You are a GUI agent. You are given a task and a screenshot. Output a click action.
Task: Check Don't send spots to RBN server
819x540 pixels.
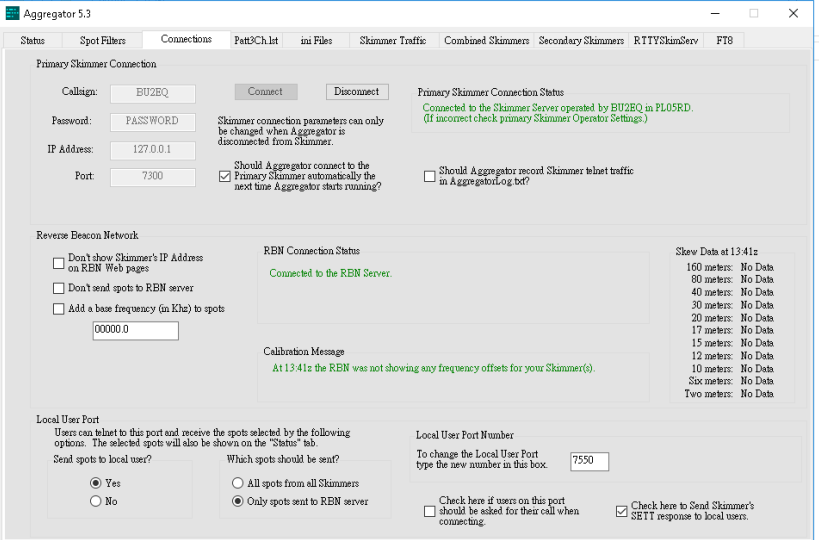pyautogui.click(x=58, y=288)
